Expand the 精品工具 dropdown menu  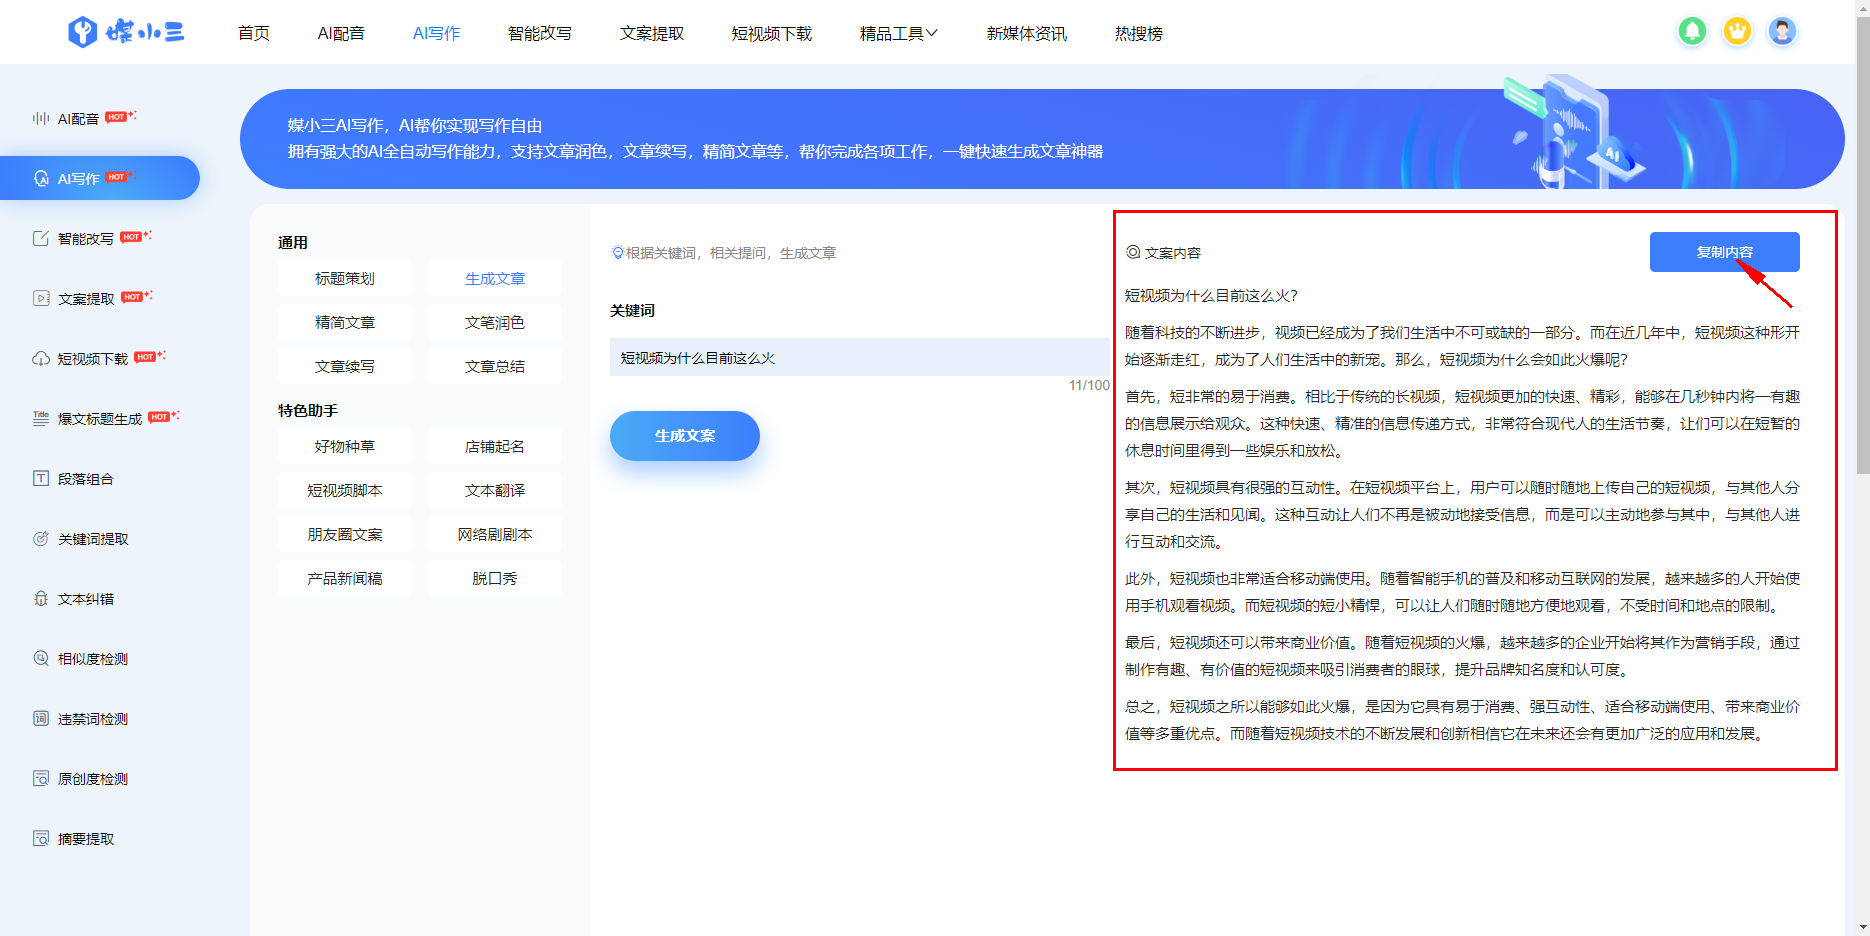(898, 33)
